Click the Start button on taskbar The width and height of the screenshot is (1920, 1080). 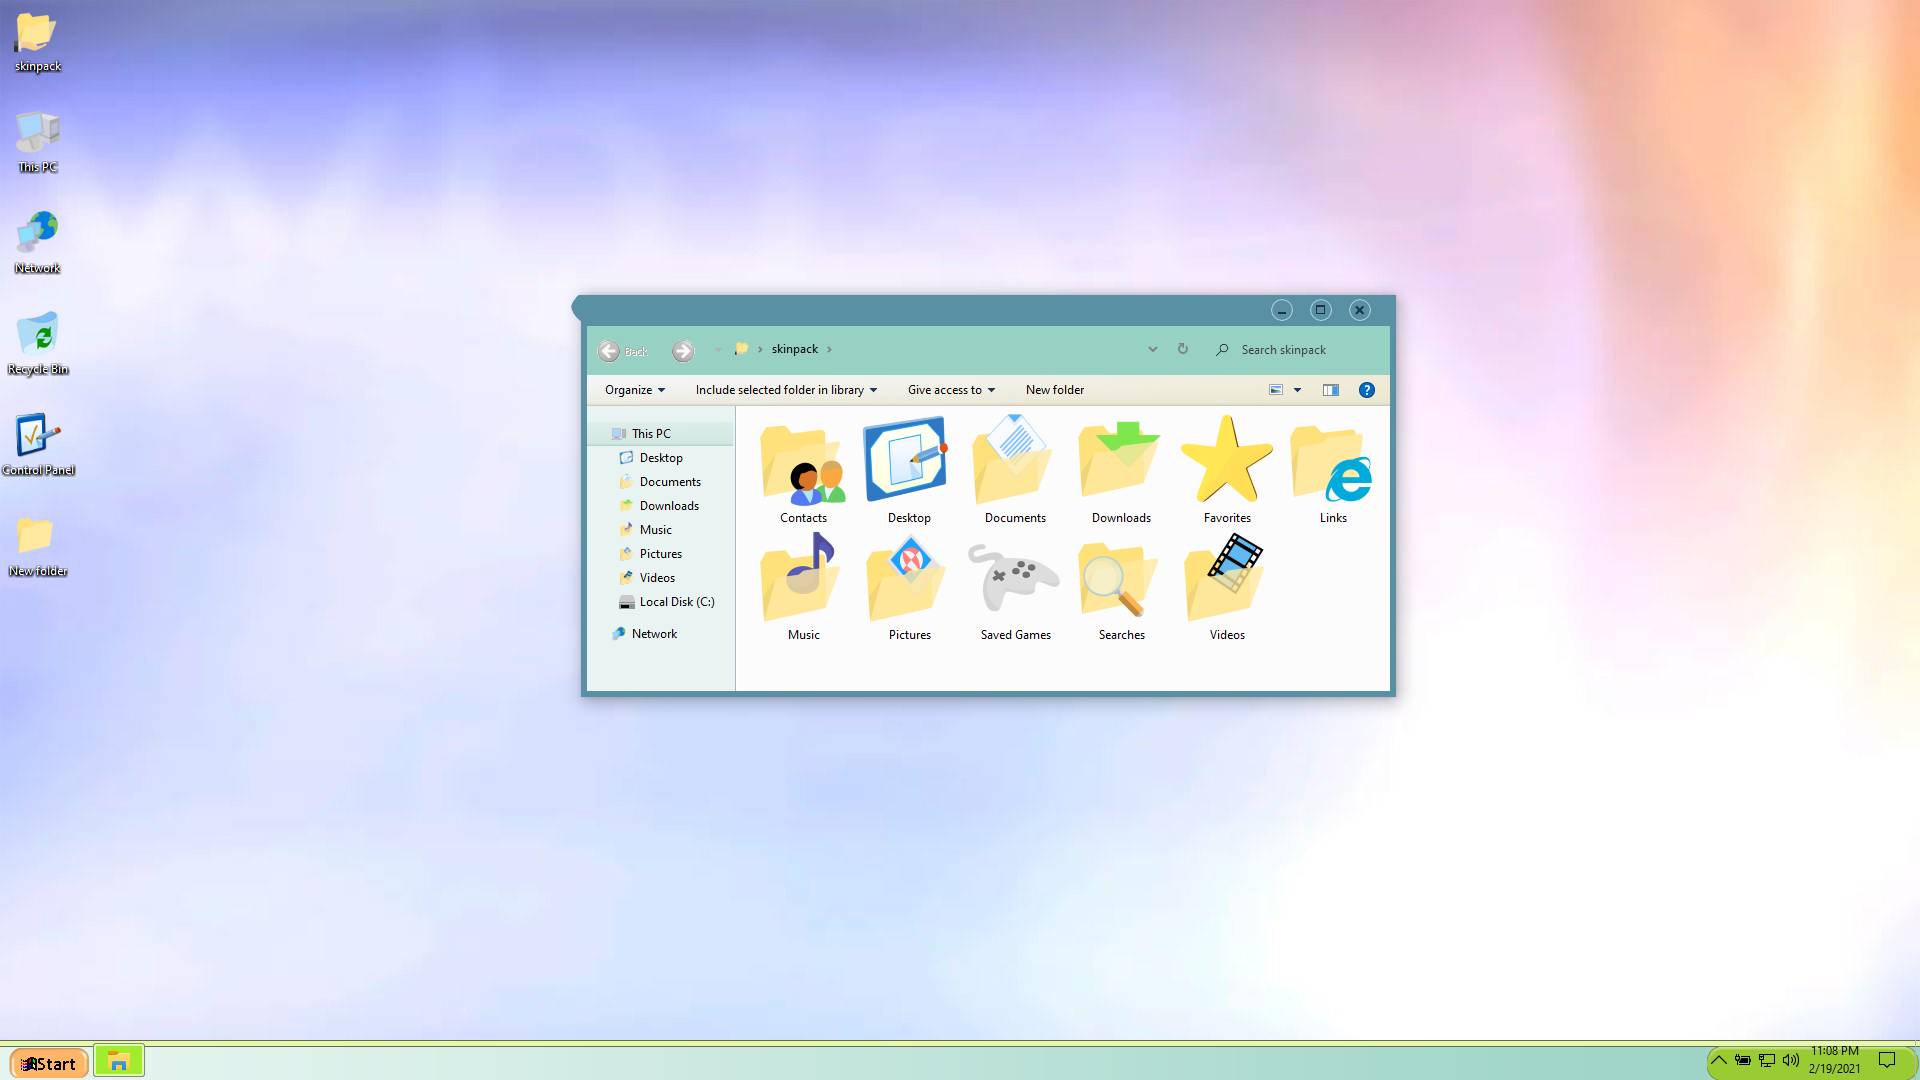[x=50, y=1063]
